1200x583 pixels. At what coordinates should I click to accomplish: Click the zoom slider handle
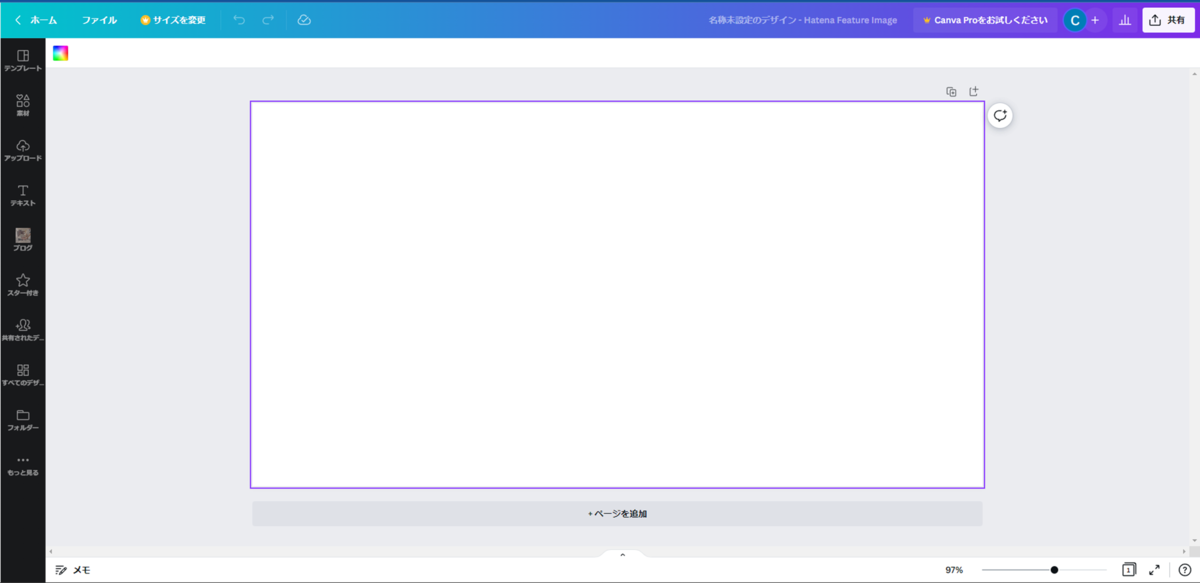pyautogui.click(x=1054, y=570)
